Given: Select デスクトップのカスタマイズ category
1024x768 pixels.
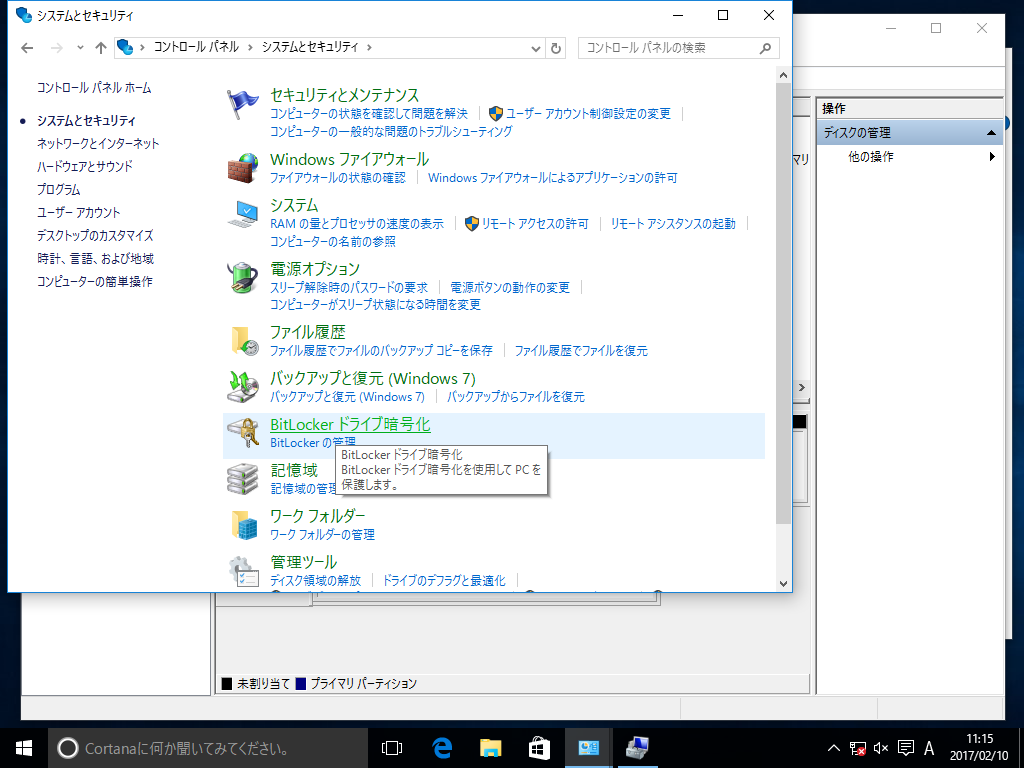Looking at the screenshot, I should pyautogui.click(x=95, y=235).
